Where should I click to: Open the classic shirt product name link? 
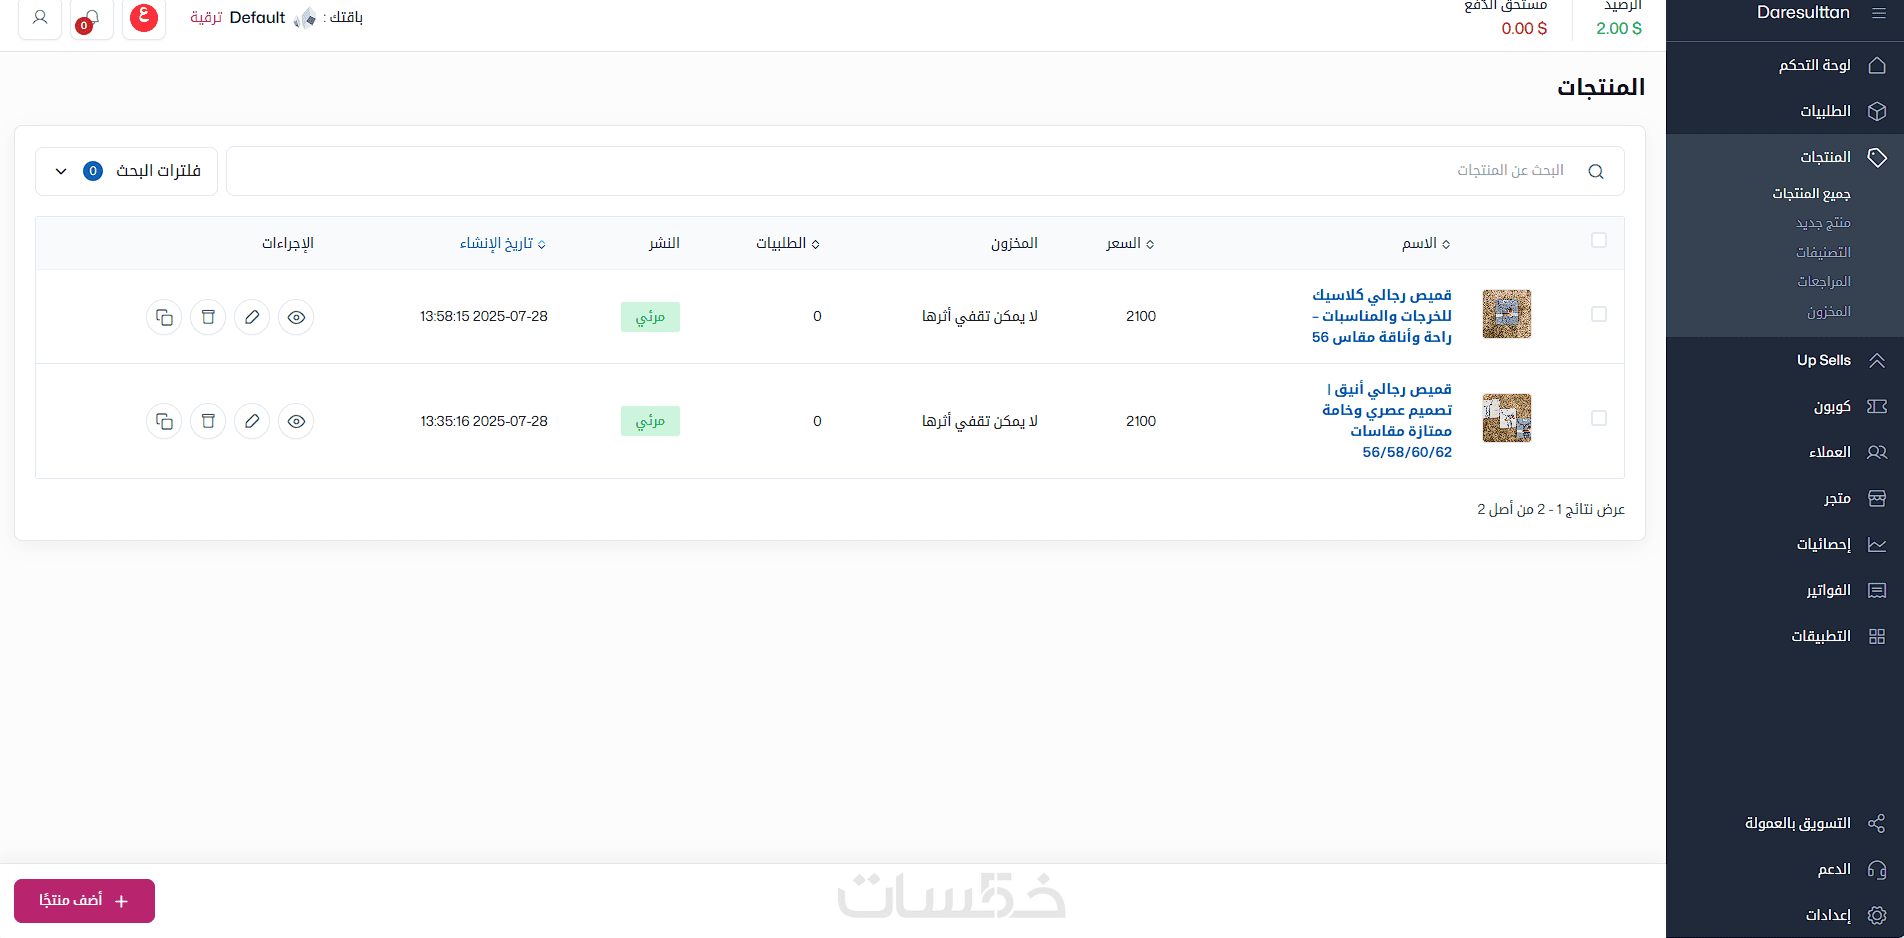click(1382, 316)
